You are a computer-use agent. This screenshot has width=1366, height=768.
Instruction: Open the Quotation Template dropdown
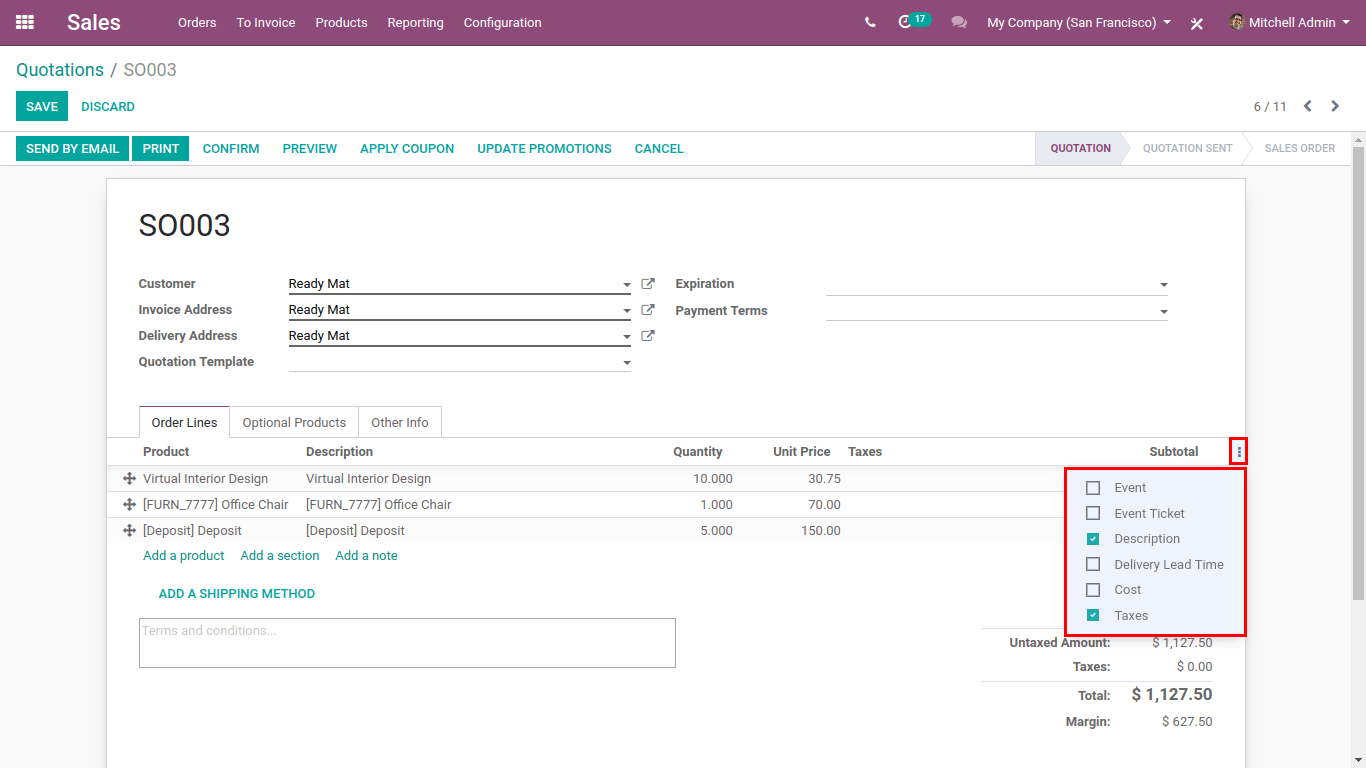click(627, 363)
